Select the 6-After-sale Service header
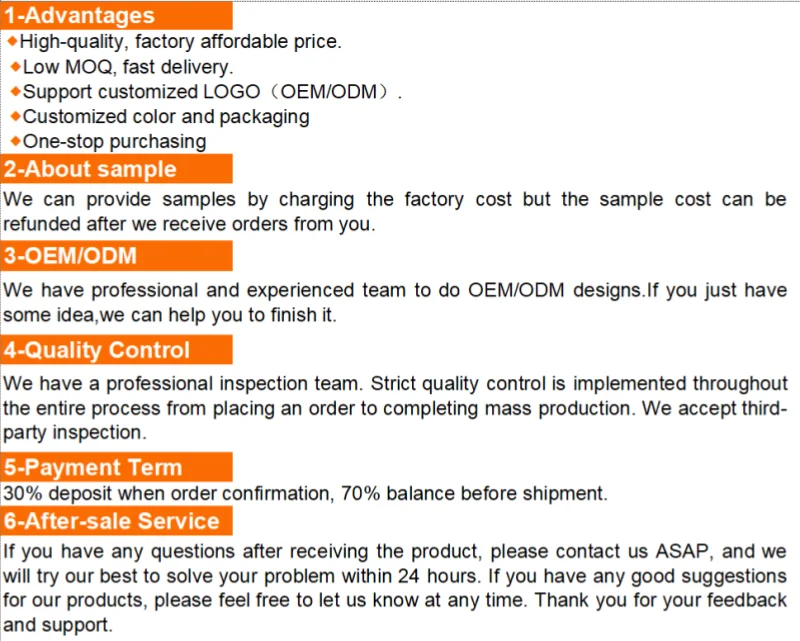This screenshot has height=641, width=800. [117, 521]
